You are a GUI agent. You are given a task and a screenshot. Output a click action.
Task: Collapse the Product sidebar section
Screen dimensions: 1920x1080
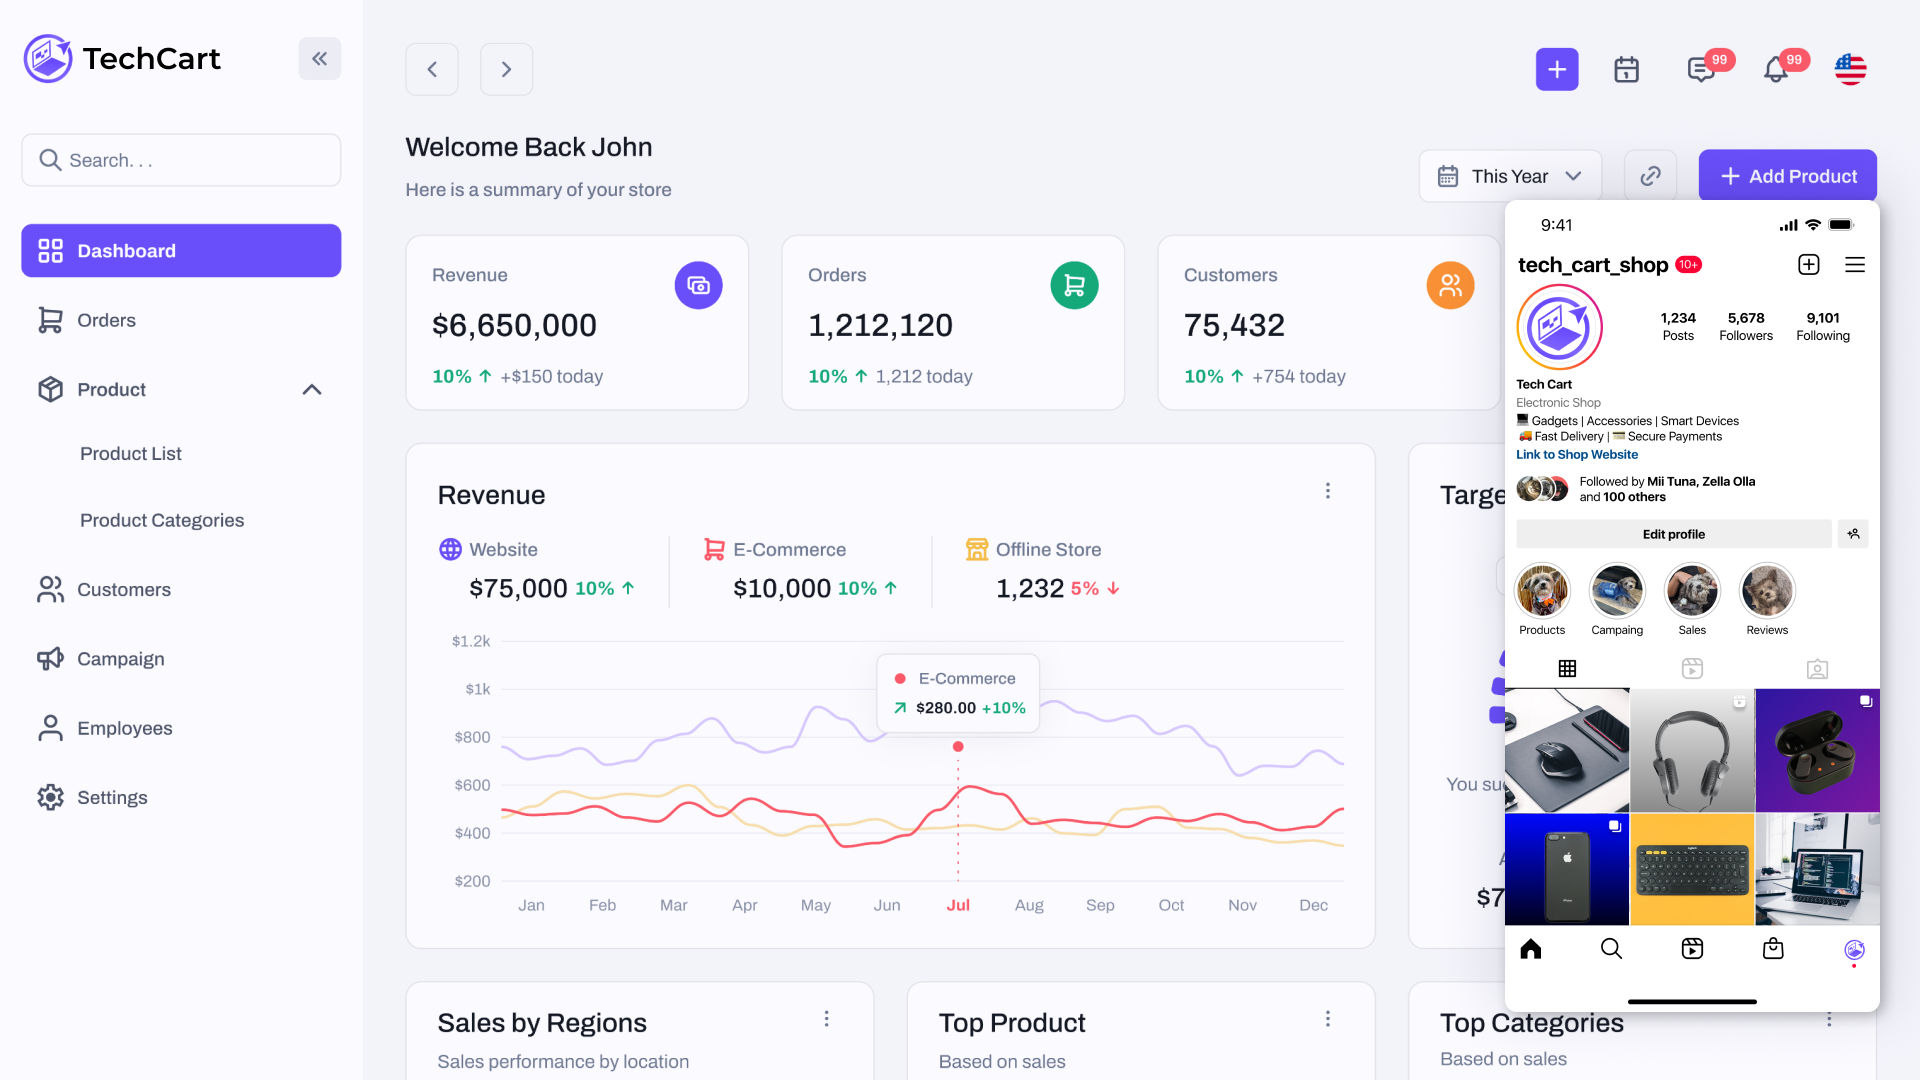click(x=311, y=389)
